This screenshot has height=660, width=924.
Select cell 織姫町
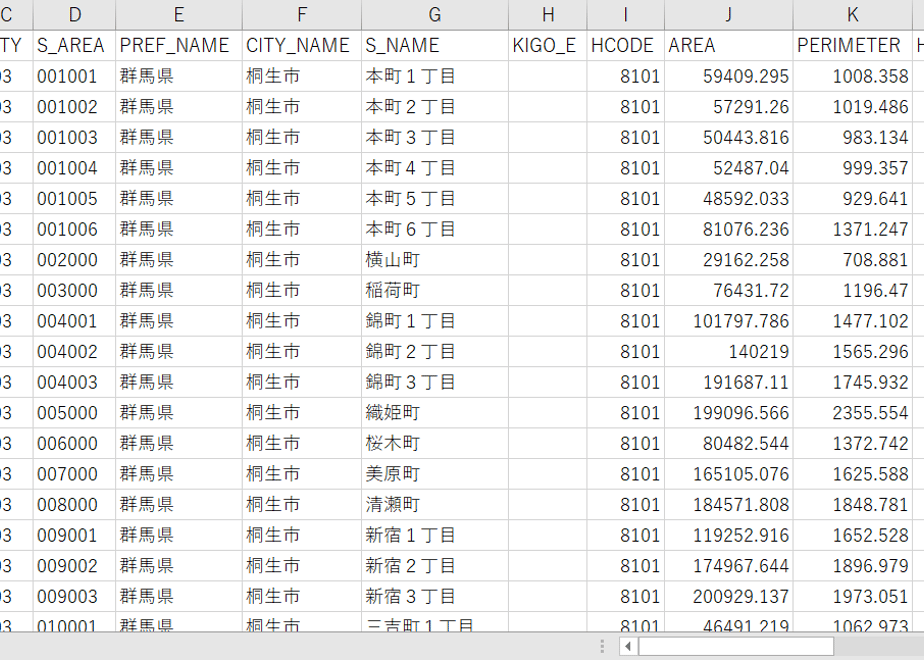pos(435,412)
